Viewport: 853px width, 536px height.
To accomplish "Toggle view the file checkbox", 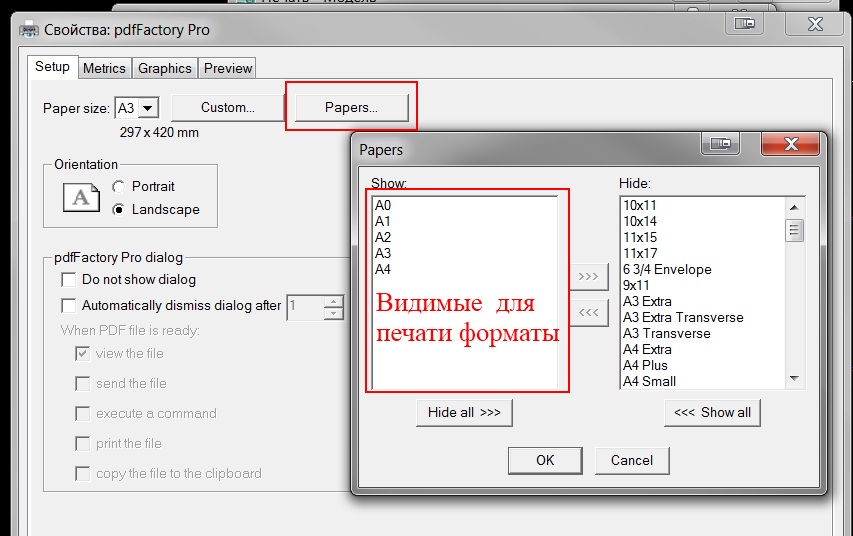I will (82, 354).
